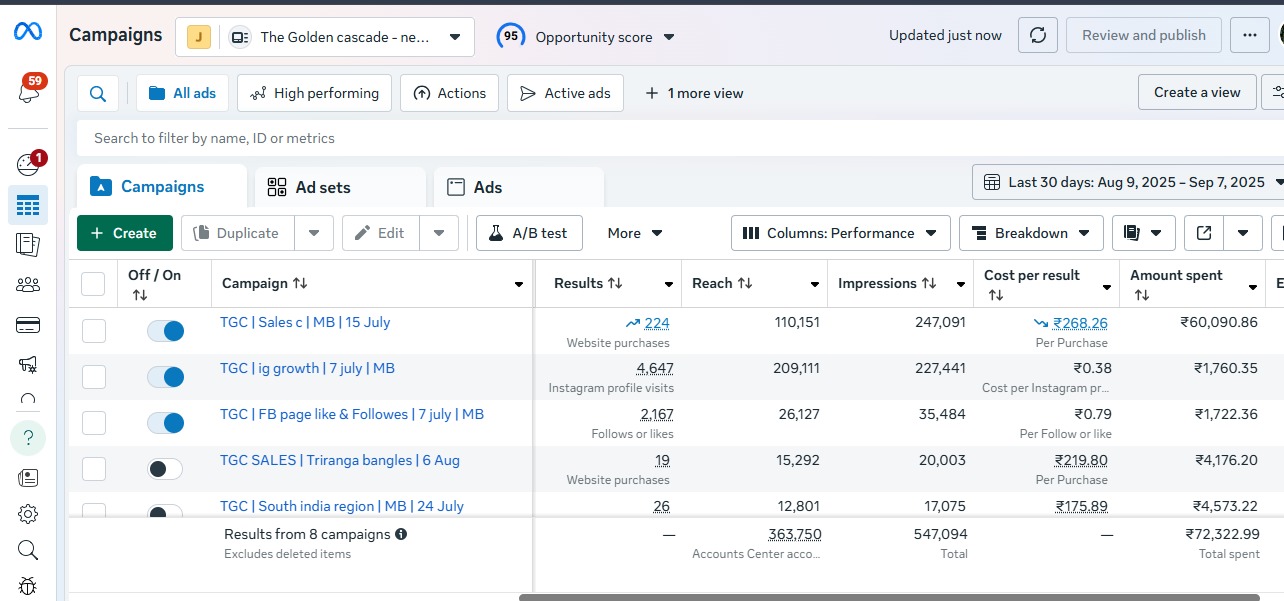Open the Campaign column header dropdown arrow

[518, 285]
